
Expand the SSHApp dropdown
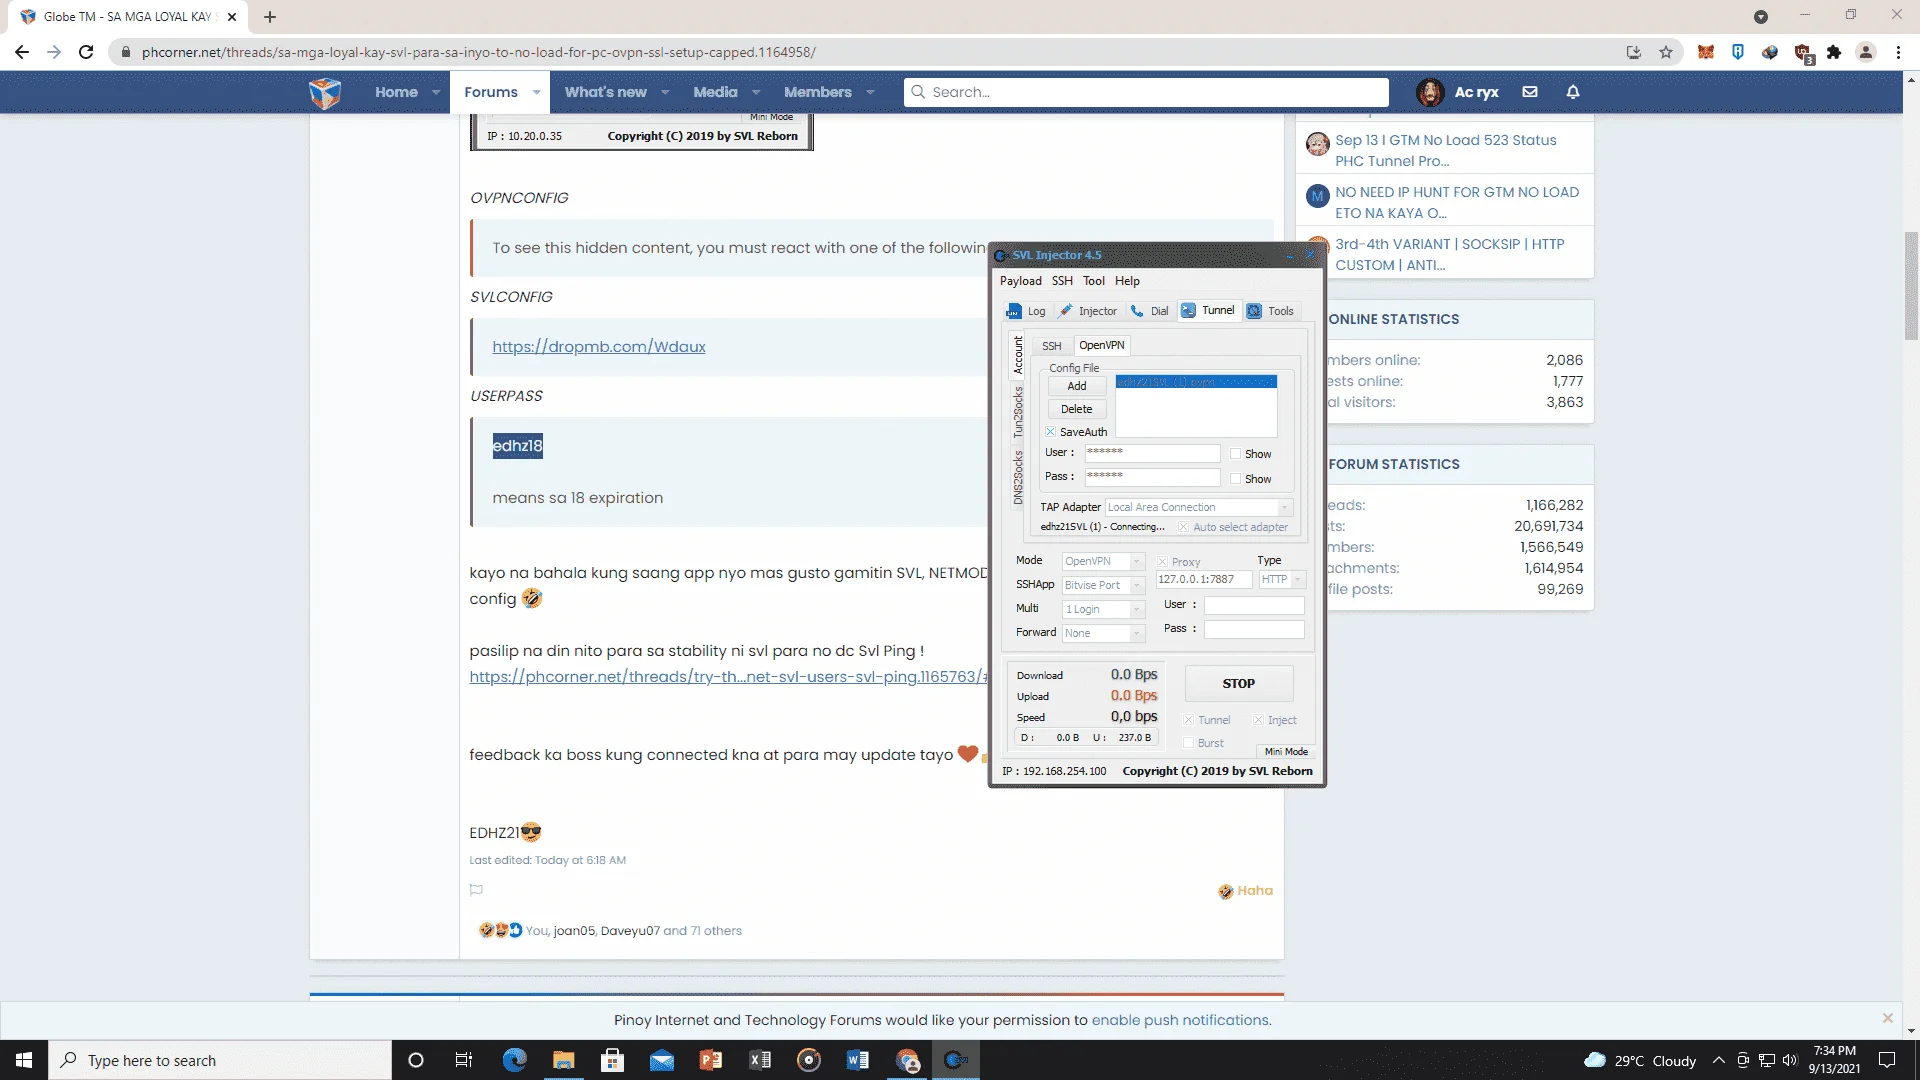tap(1136, 585)
